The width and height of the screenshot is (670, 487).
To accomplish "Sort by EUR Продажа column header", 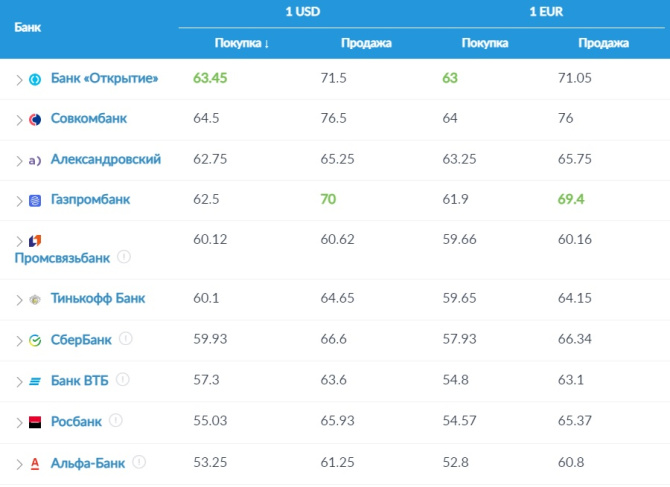I will pyautogui.click(x=603, y=43).
